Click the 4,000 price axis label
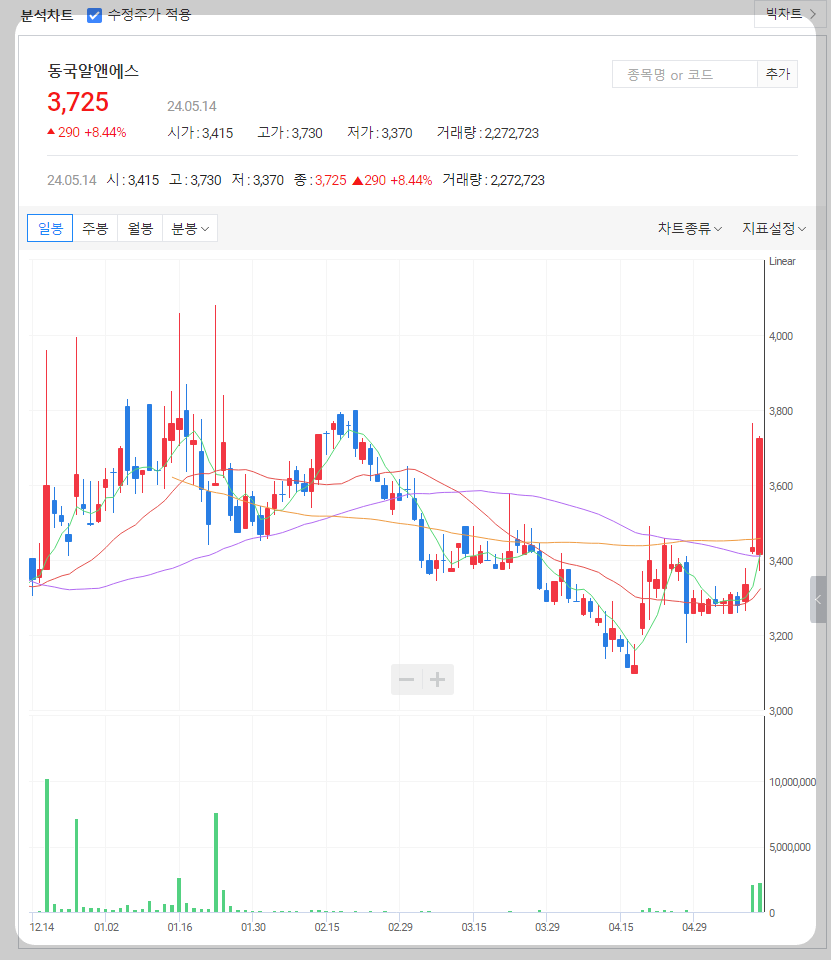The width and height of the screenshot is (831, 960). pyautogui.click(x=781, y=336)
